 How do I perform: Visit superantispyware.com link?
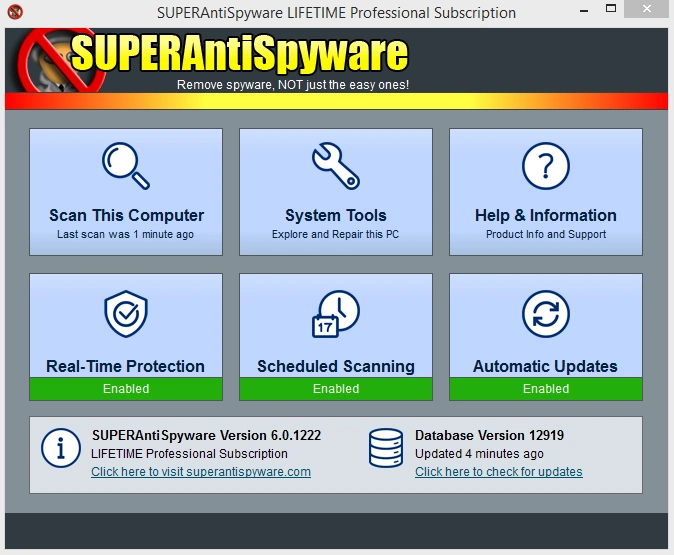coord(201,472)
